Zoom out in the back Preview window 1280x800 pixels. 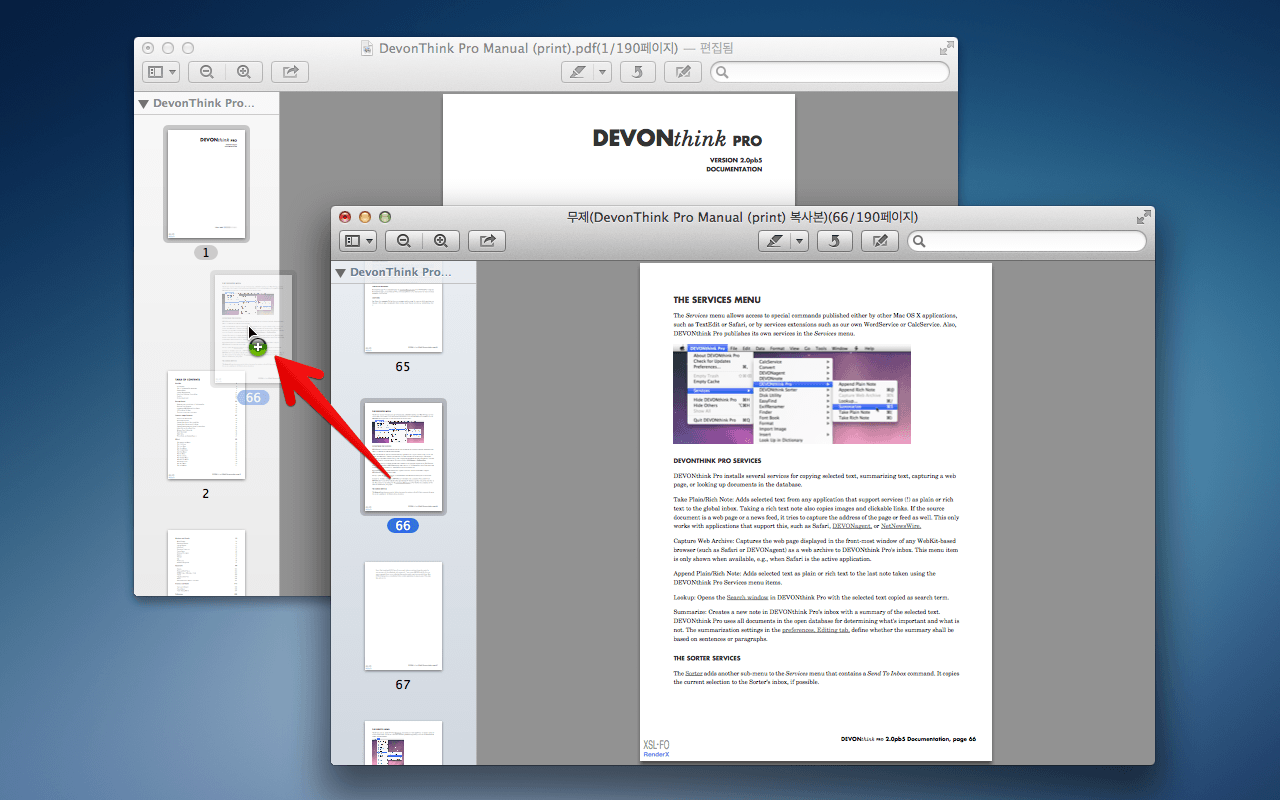(207, 72)
